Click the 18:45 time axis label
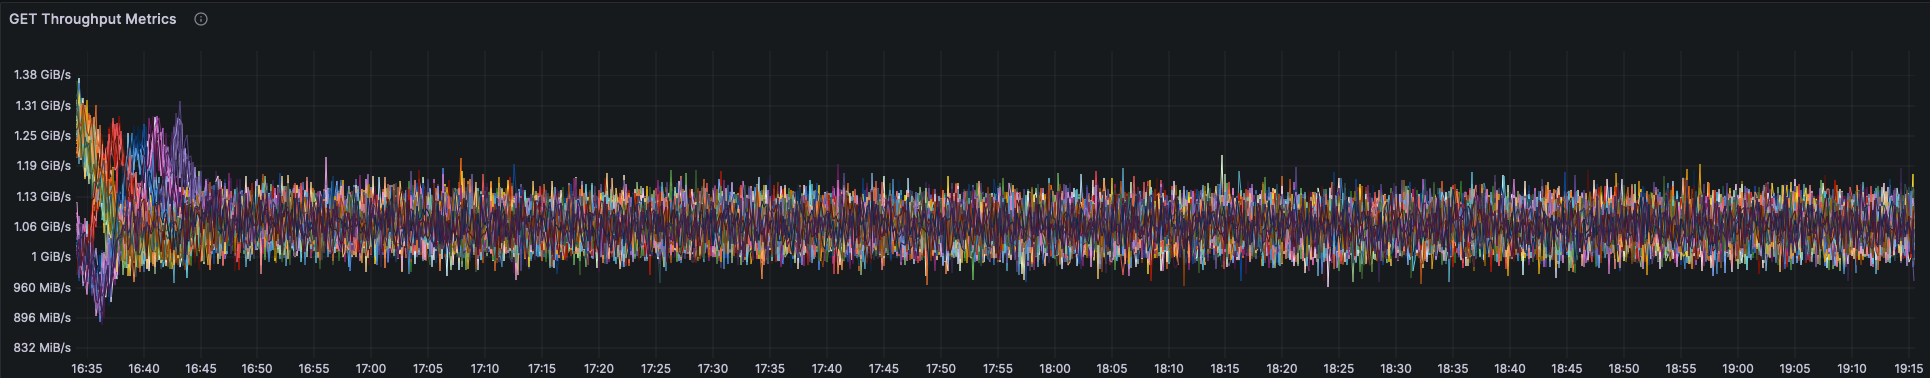Image resolution: width=1930 pixels, height=378 pixels. coord(1567,369)
